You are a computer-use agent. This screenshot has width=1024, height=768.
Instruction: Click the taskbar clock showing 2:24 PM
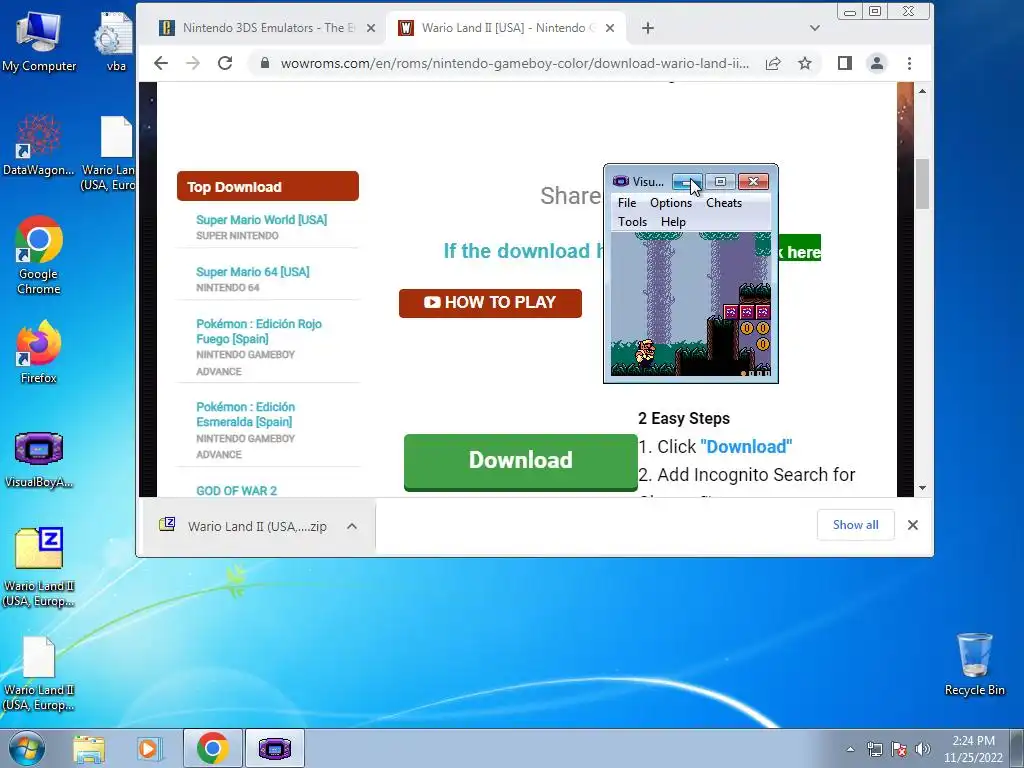(x=973, y=749)
